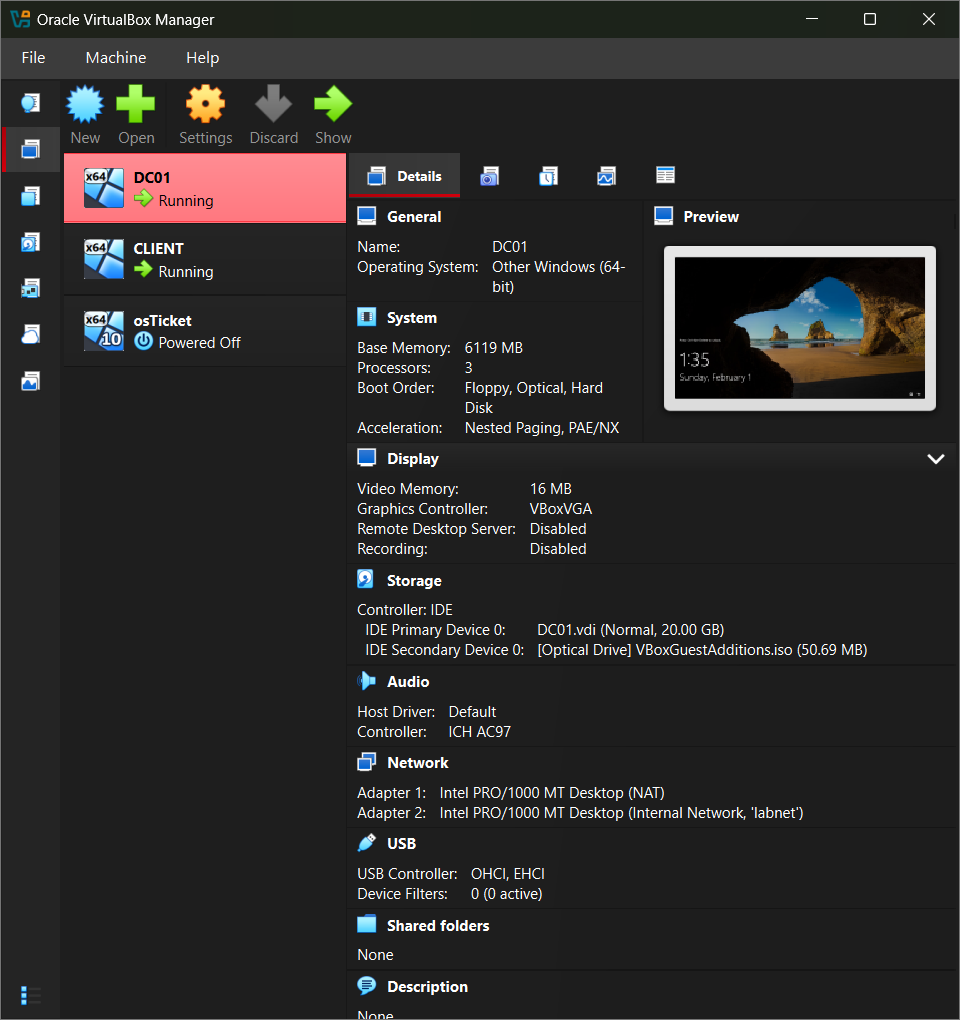This screenshot has width=960, height=1020.
Task: Open the Resources monitor sidebar tool
Action: pyautogui.click(x=31, y=381)
